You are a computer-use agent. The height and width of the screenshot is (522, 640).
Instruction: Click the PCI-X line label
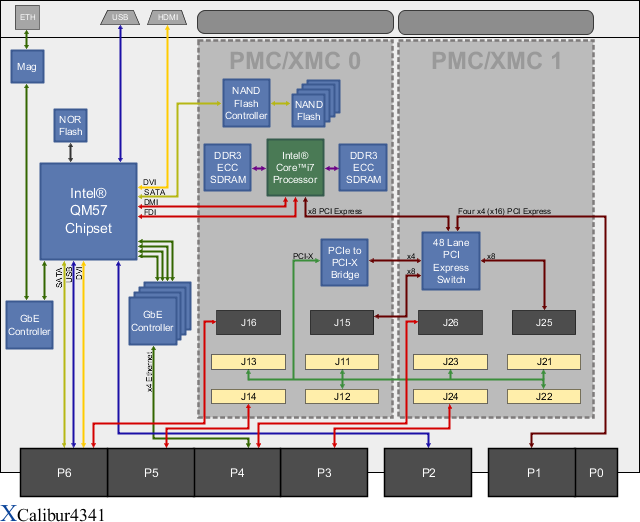303,256
